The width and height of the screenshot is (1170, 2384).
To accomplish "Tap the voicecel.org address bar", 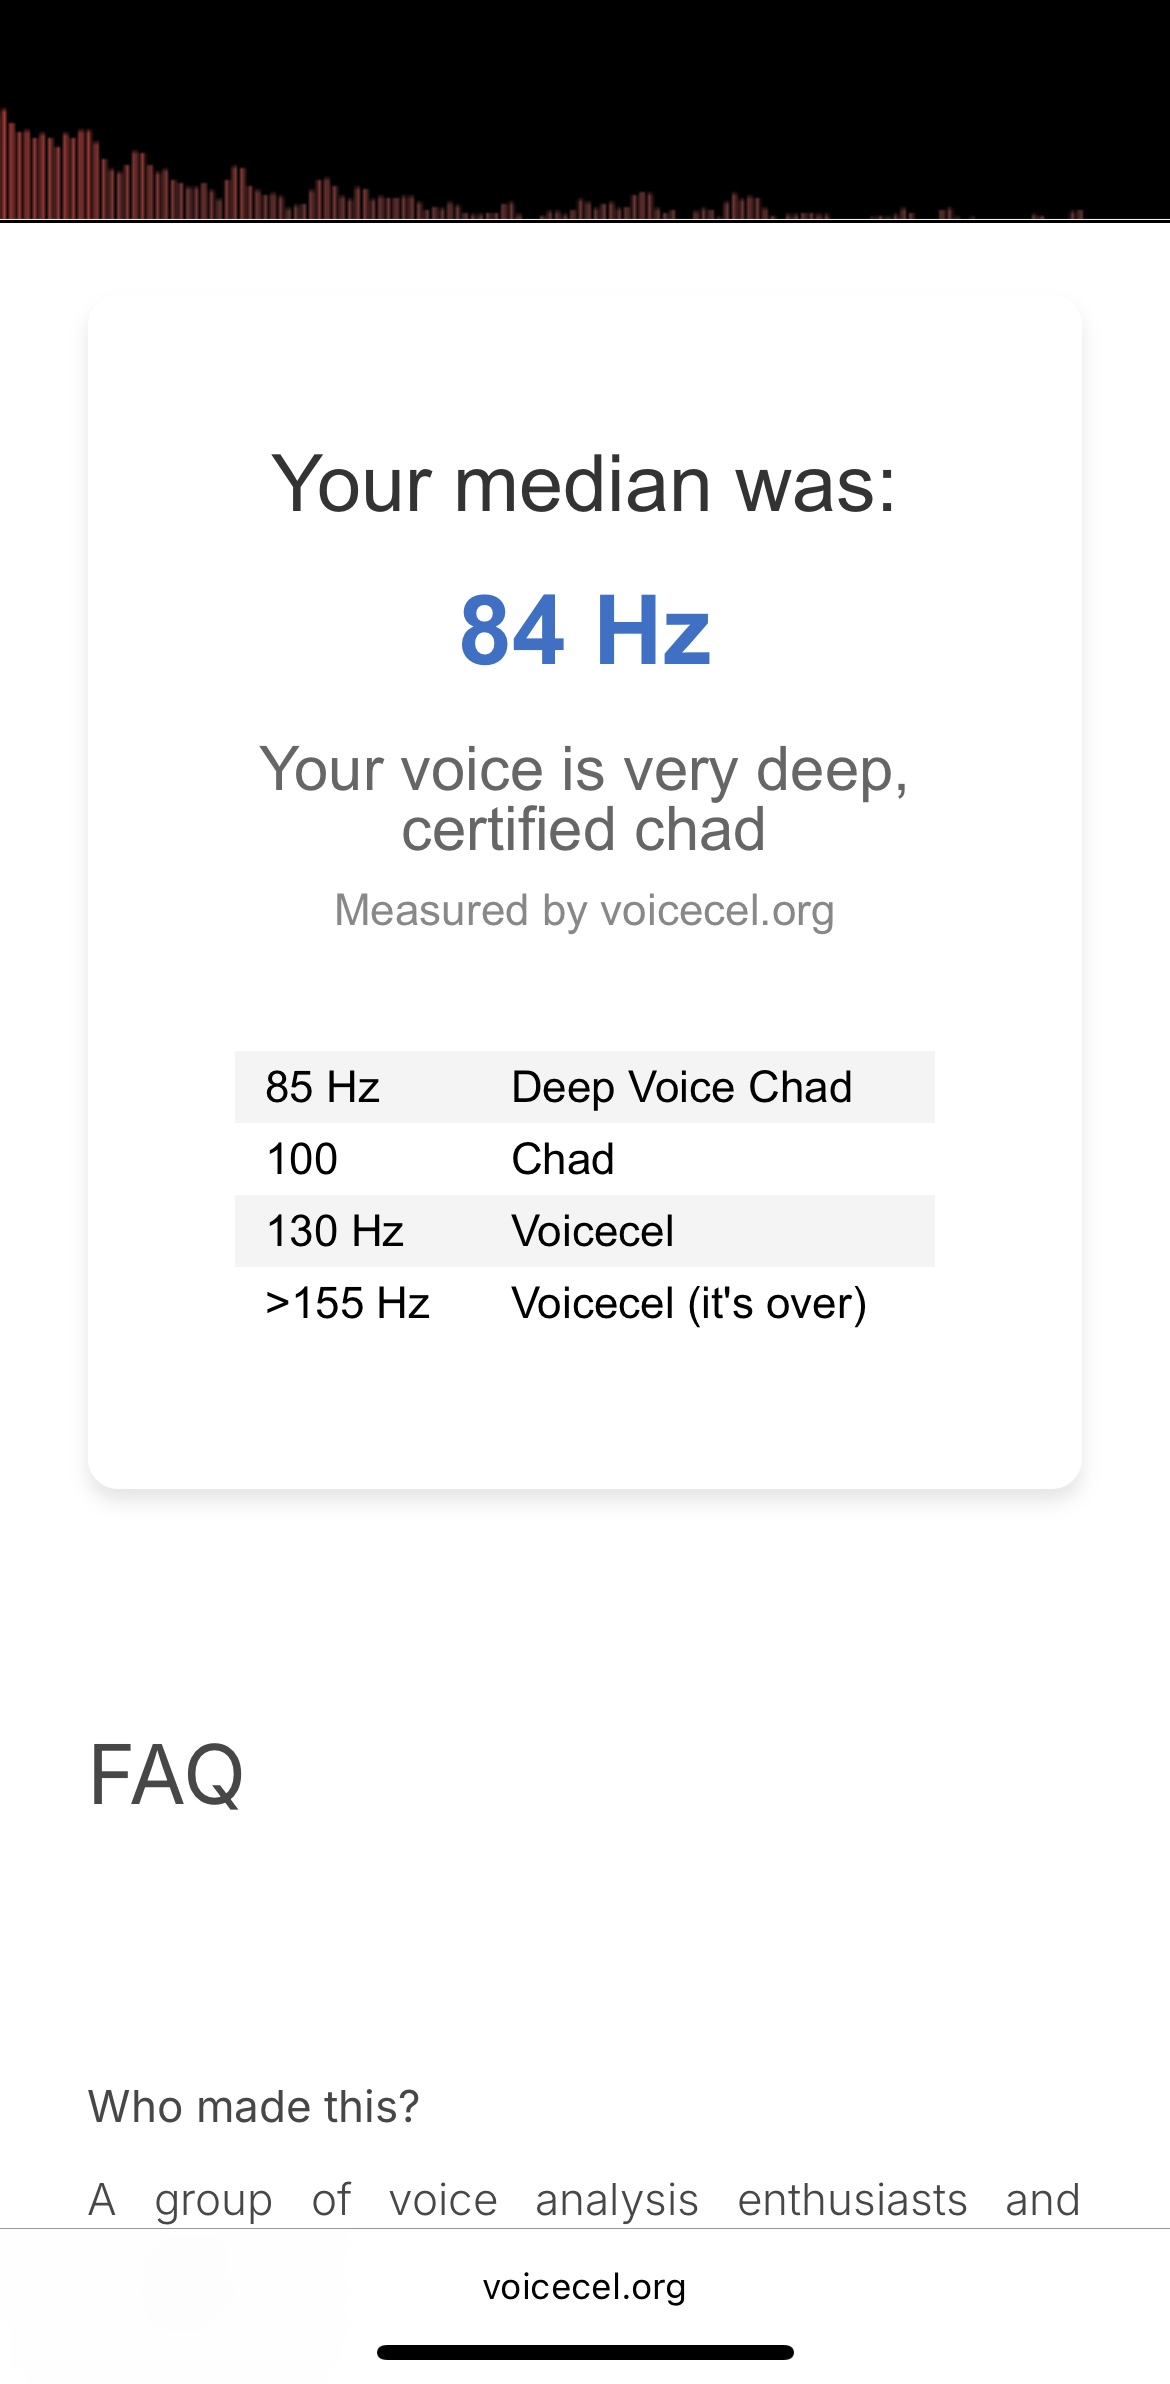I will (585, 2287).
